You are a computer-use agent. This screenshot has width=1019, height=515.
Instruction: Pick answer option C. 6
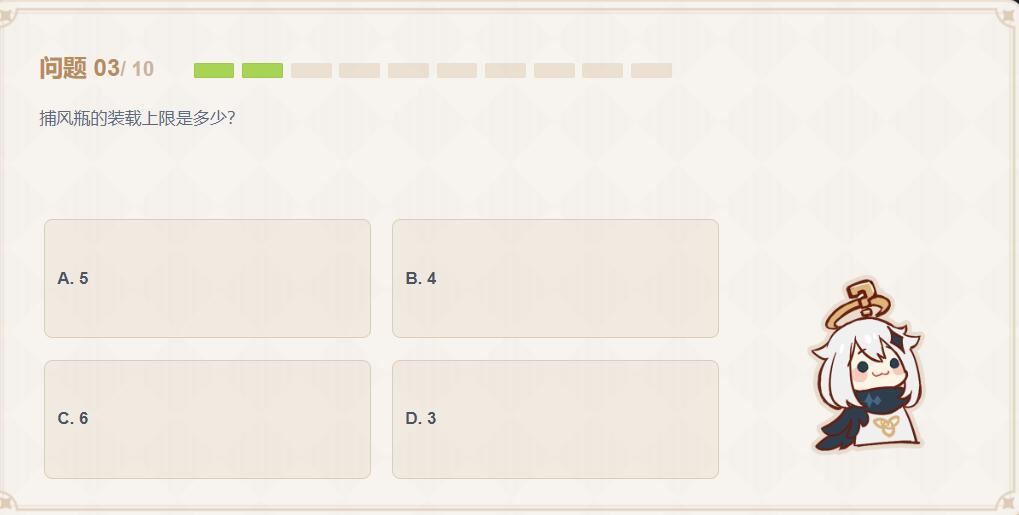tap(207, 419)
